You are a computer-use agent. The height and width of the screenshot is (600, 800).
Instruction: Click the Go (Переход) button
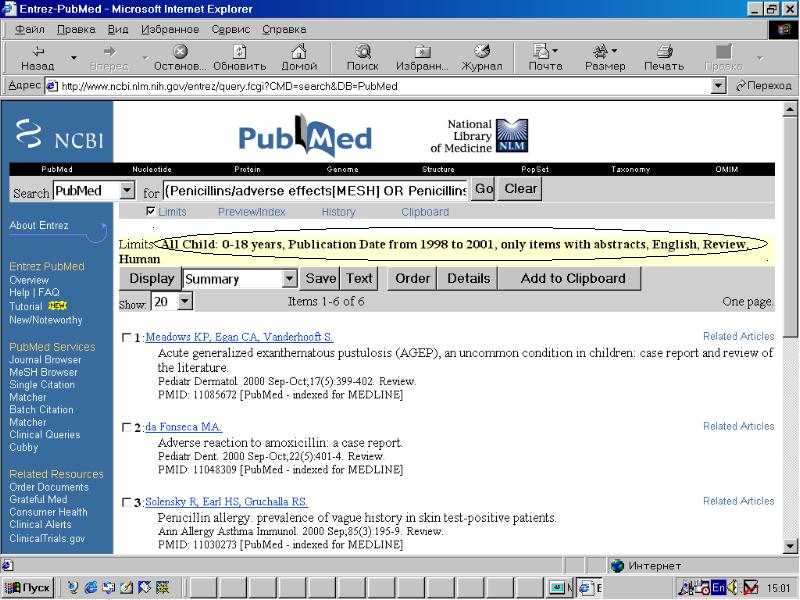[x=763, y=86]
